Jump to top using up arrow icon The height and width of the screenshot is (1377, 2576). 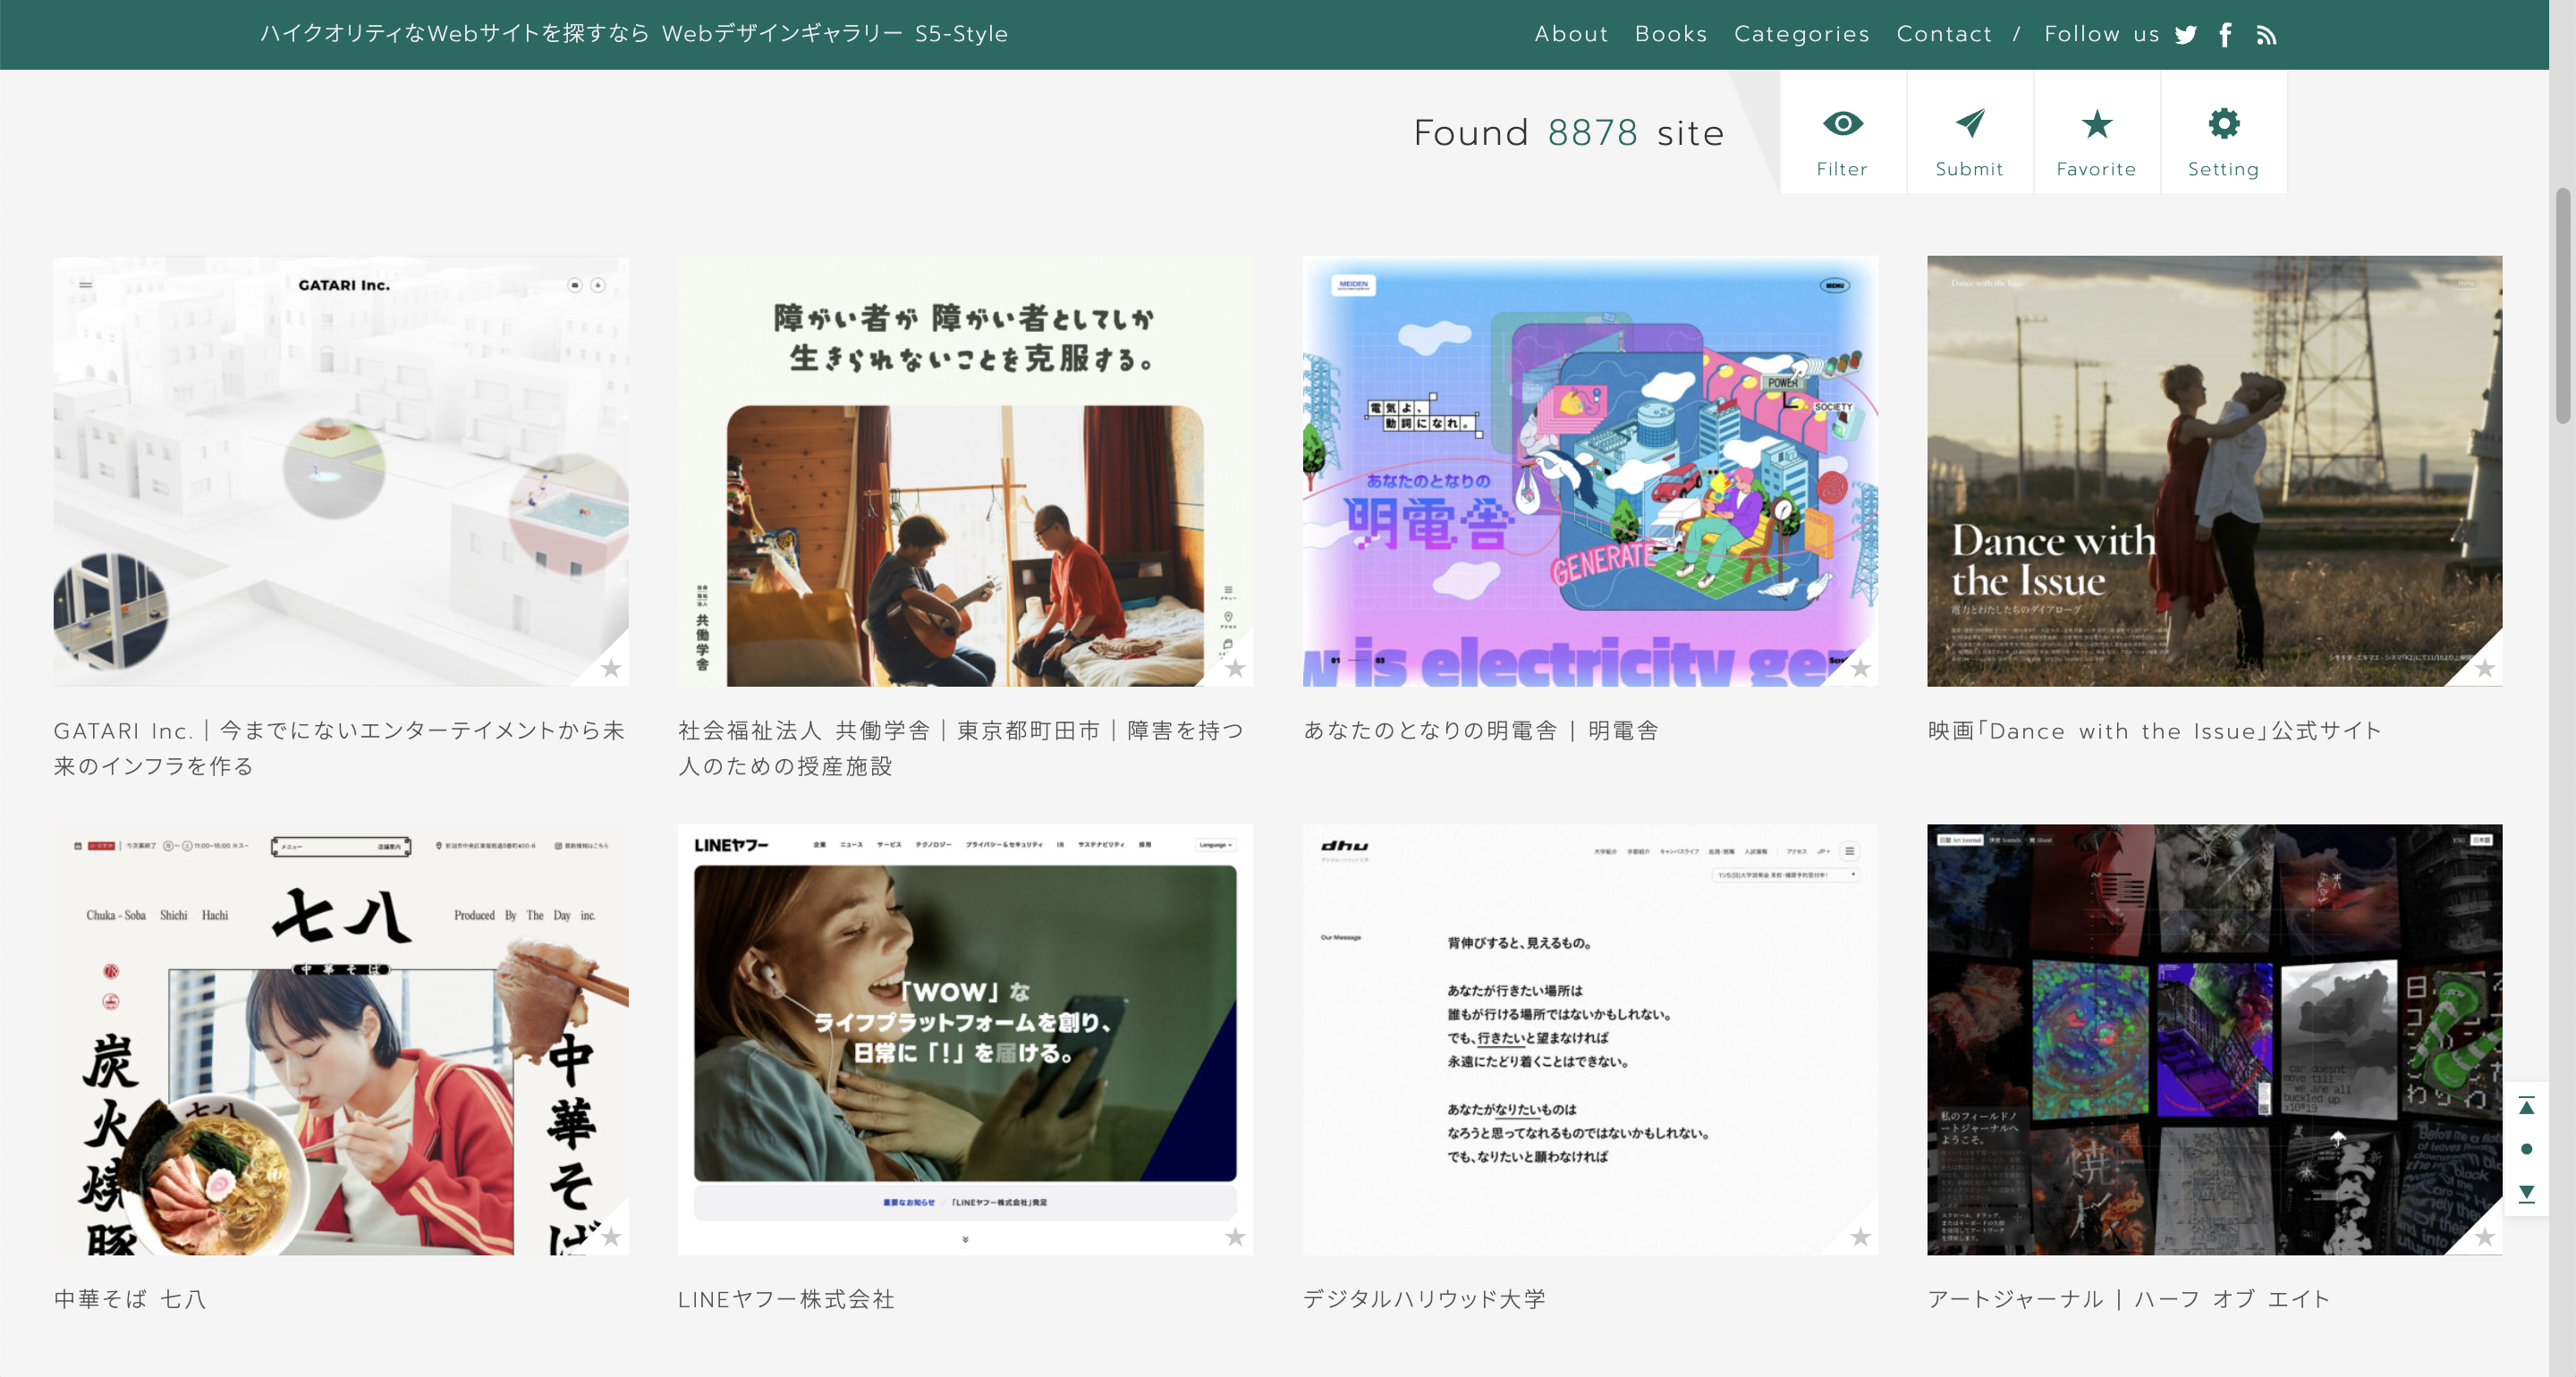(2526, 1106)
